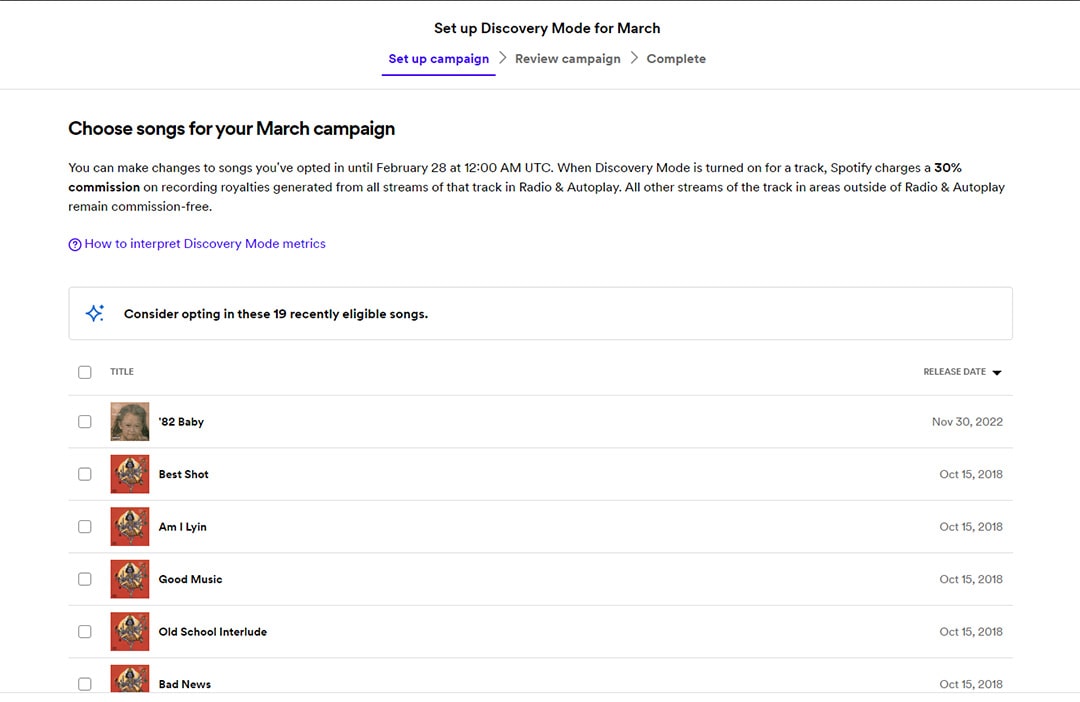Screen dimensions: 1080x702
Task: Click the release date in Bad News row
Action: (x=970, y=684)
